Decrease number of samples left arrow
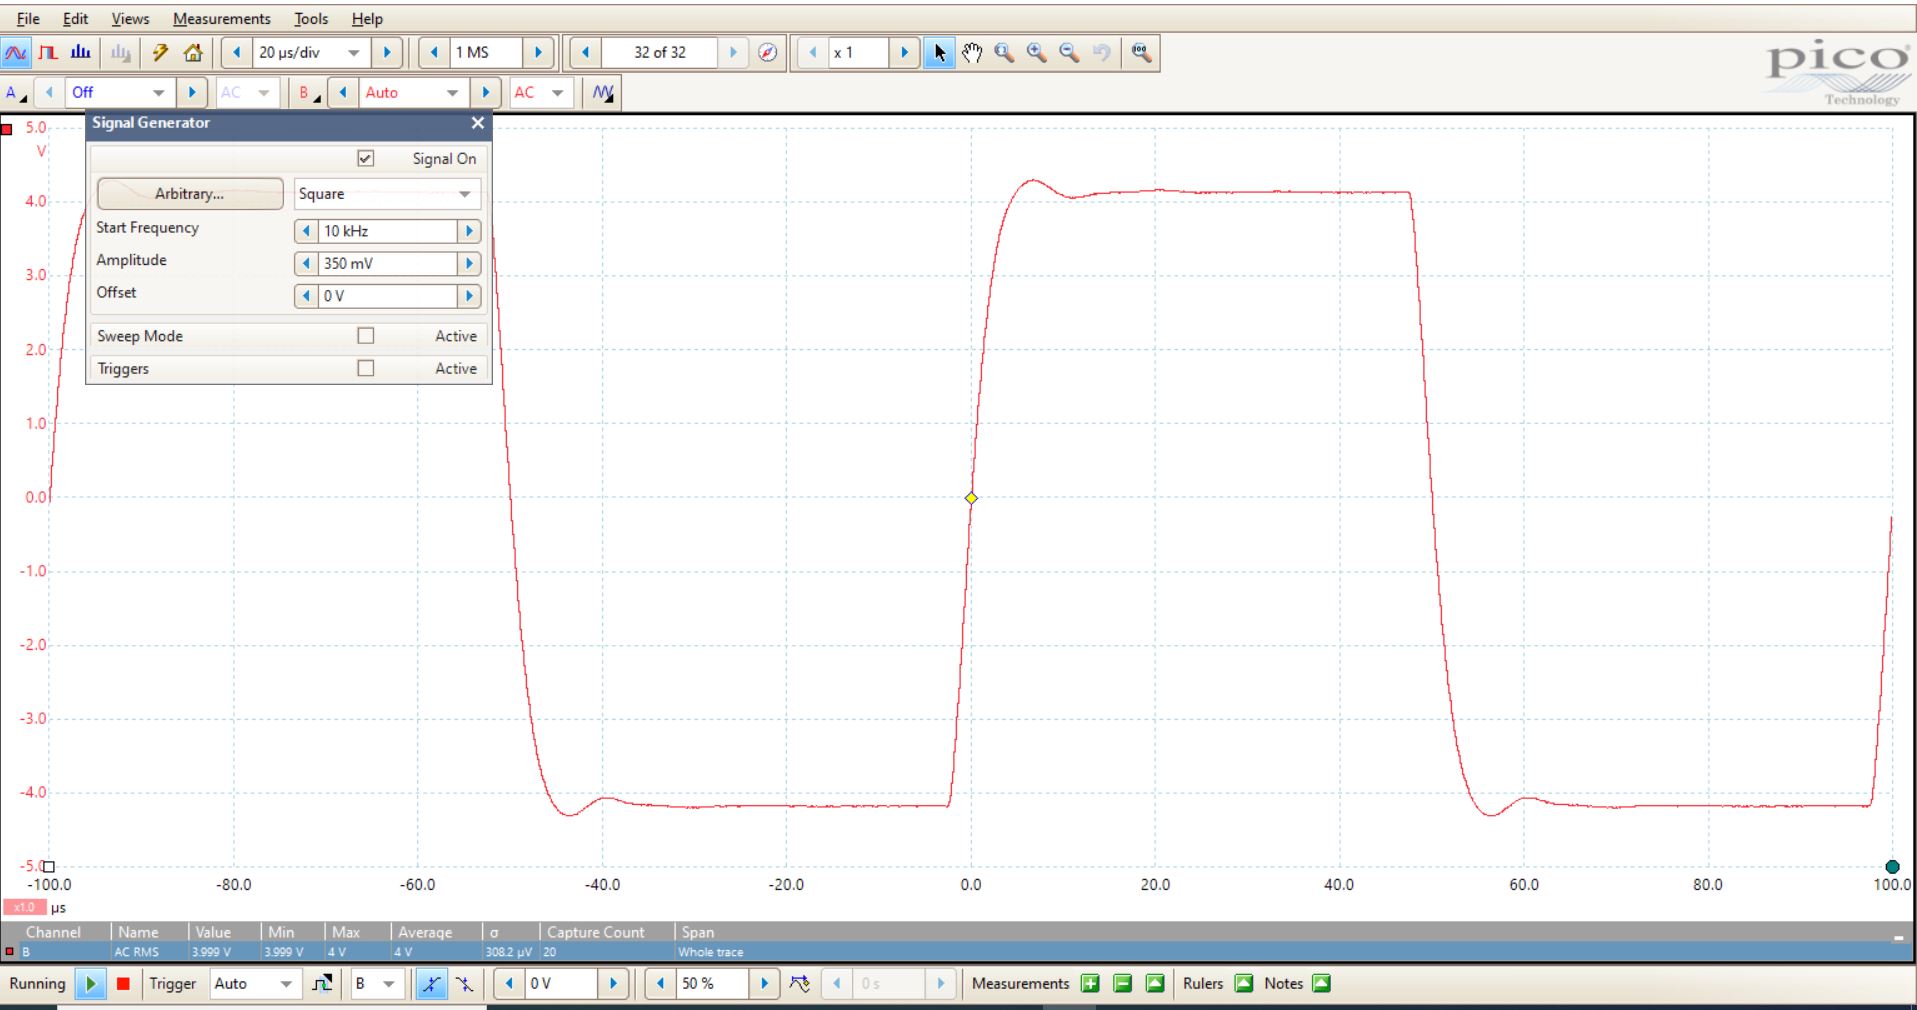Screen dimensions: 1917x1010 tap(434, 53)
